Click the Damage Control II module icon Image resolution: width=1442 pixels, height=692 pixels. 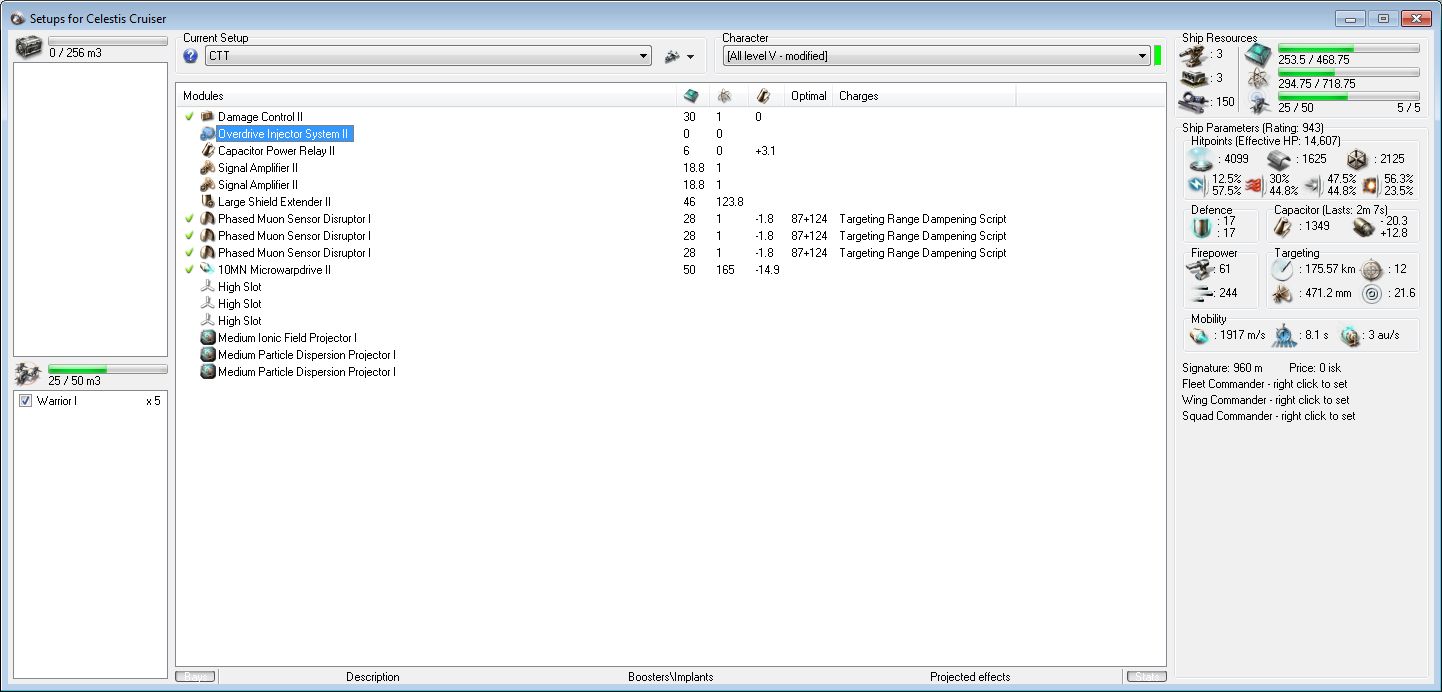click(x=208, y=117)
